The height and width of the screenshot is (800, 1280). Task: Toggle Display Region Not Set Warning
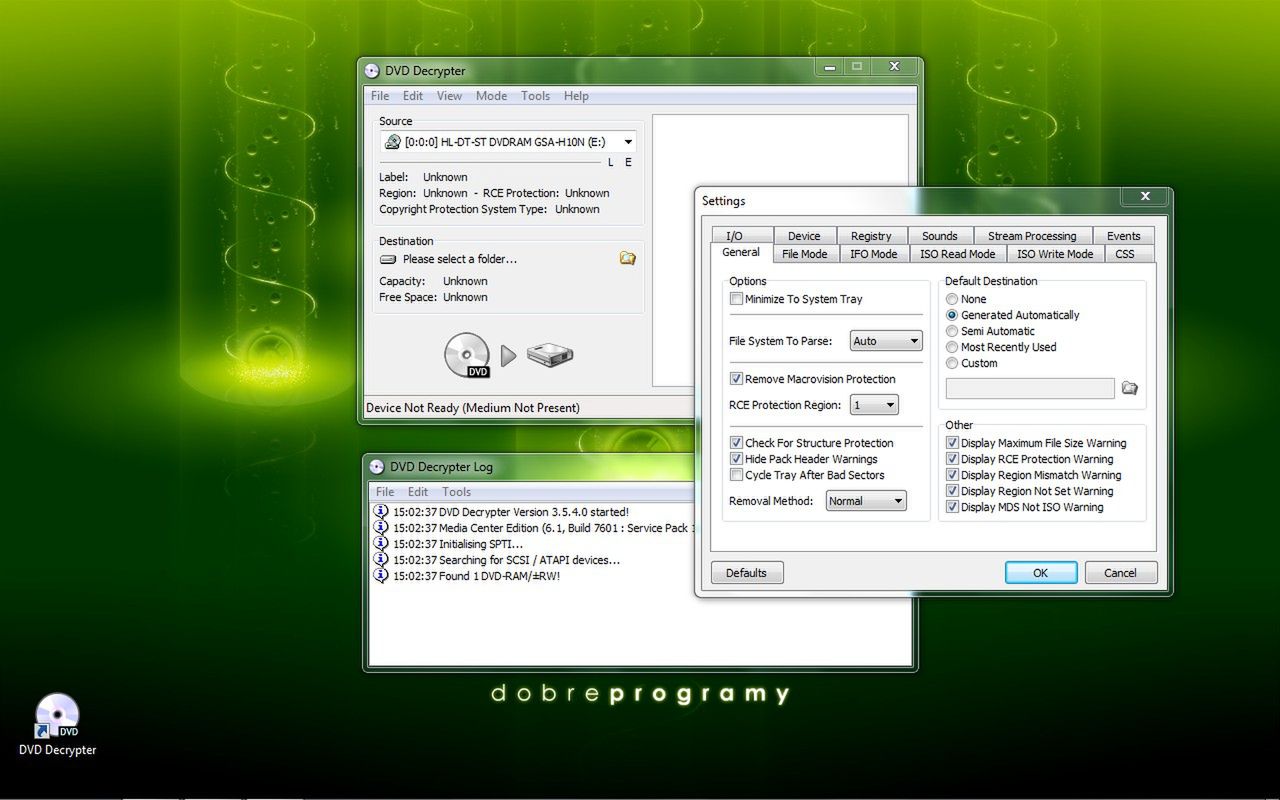point(953,491)
